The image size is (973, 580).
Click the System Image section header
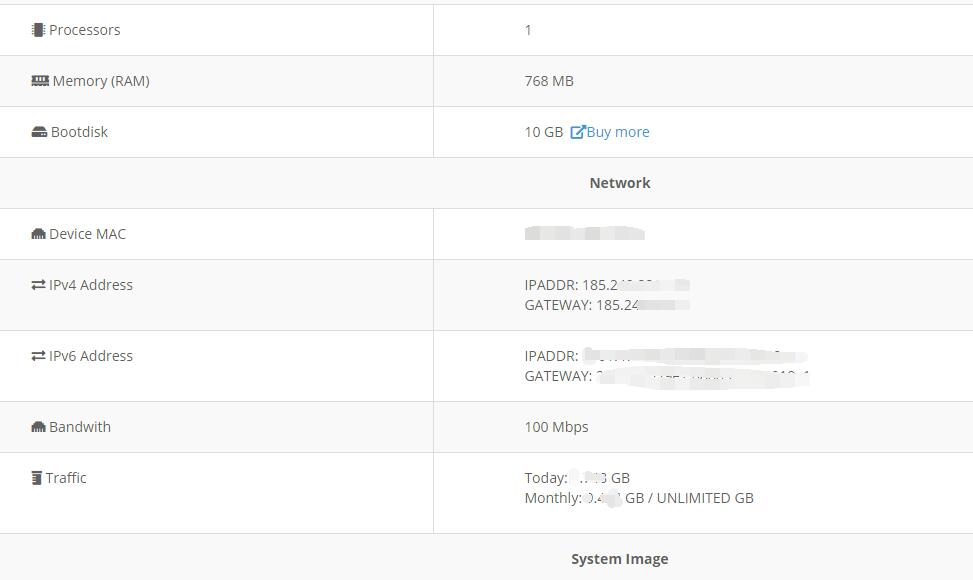point(619,559)
